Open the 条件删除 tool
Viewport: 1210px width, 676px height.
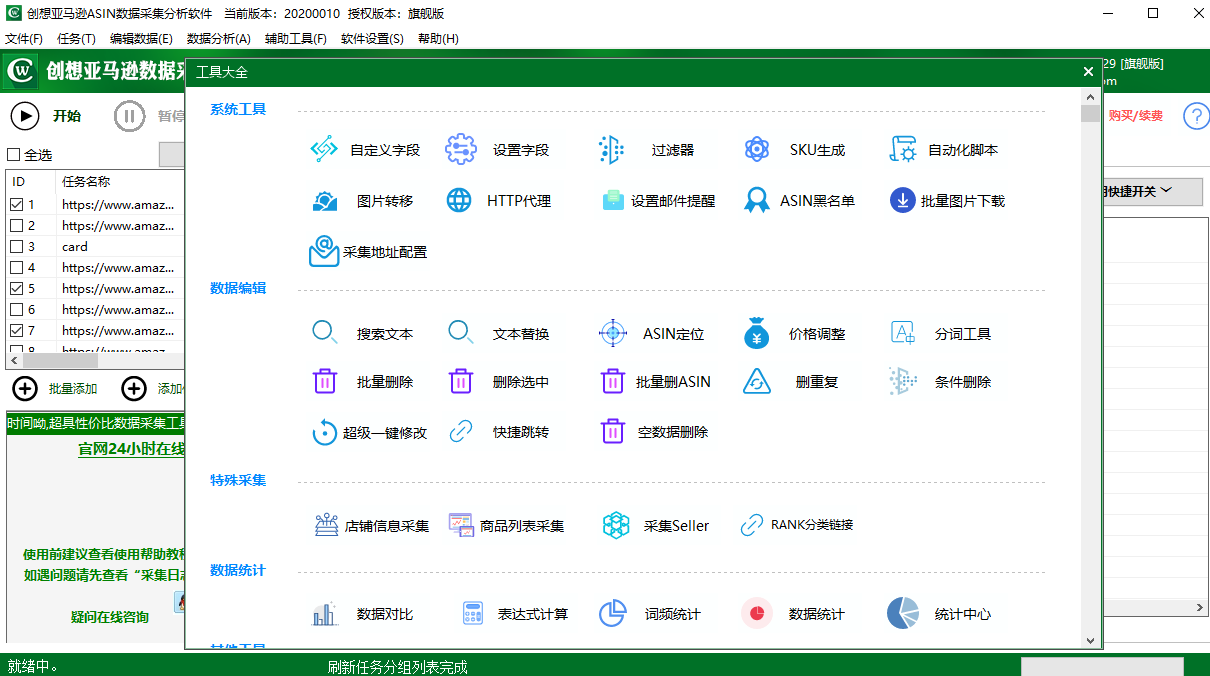(x=940, y=382)
